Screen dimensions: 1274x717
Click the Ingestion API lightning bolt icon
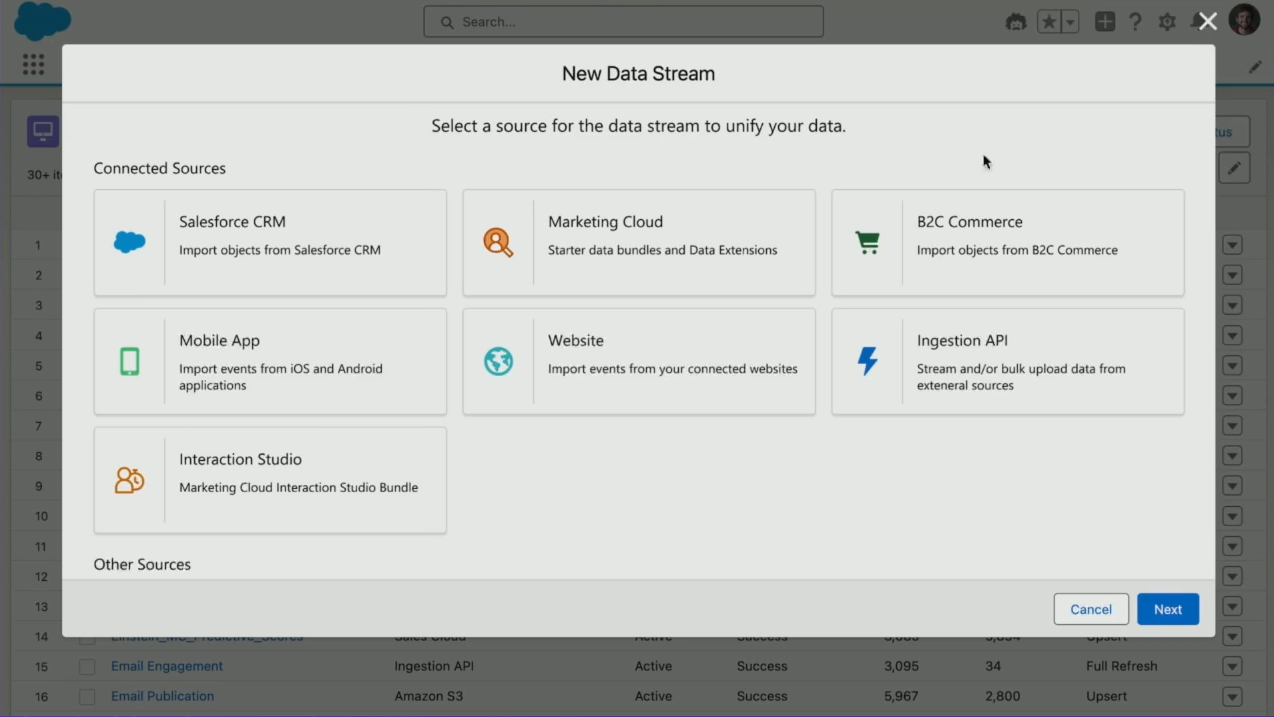pyautogui.click(x=867, y=361)
